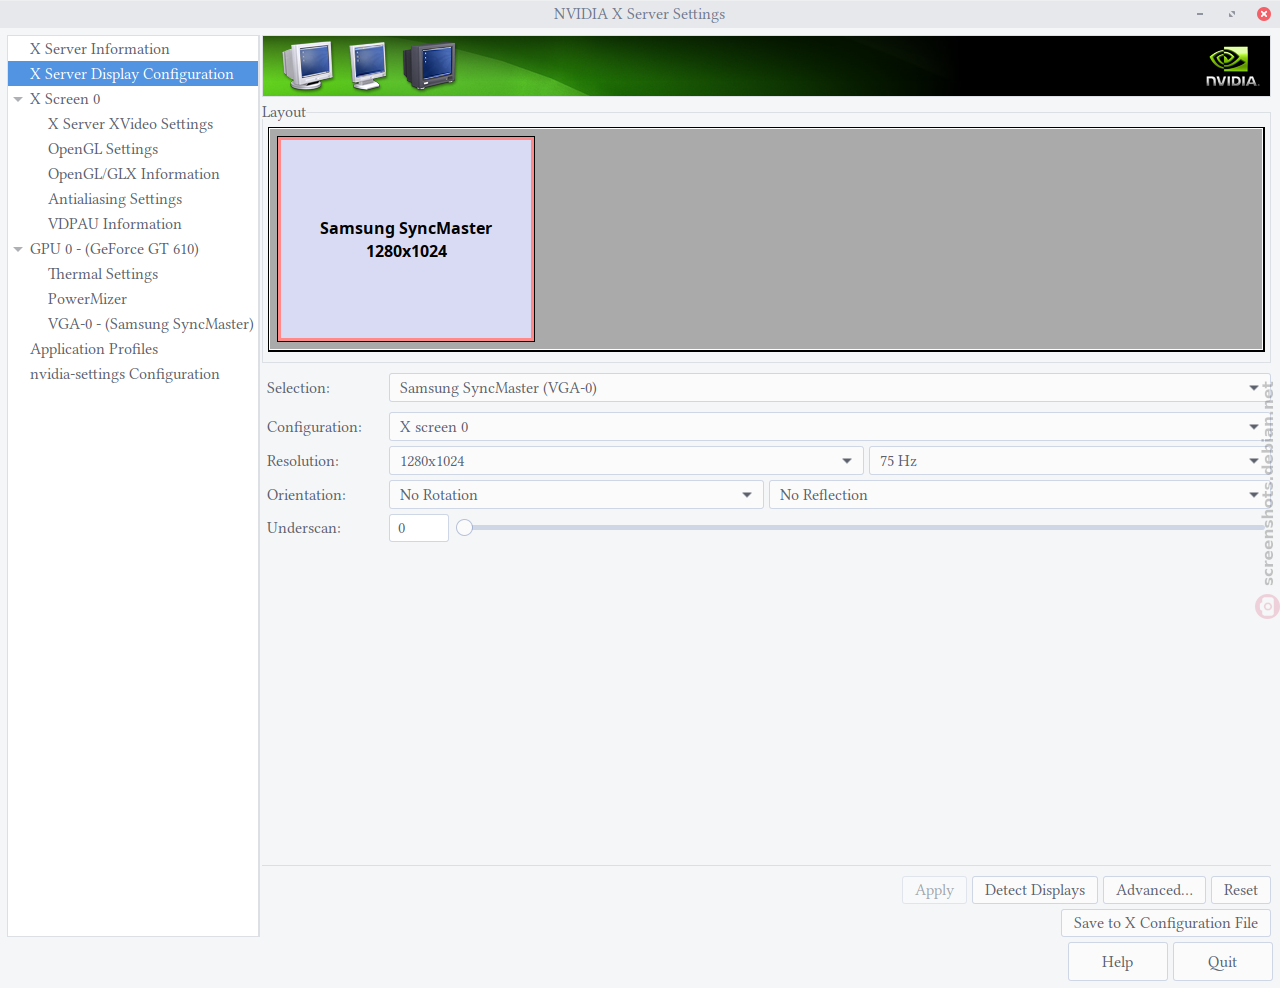The width and height of the screenshot is (1280, 988).
Task: Open Help
Action: 1117,962
